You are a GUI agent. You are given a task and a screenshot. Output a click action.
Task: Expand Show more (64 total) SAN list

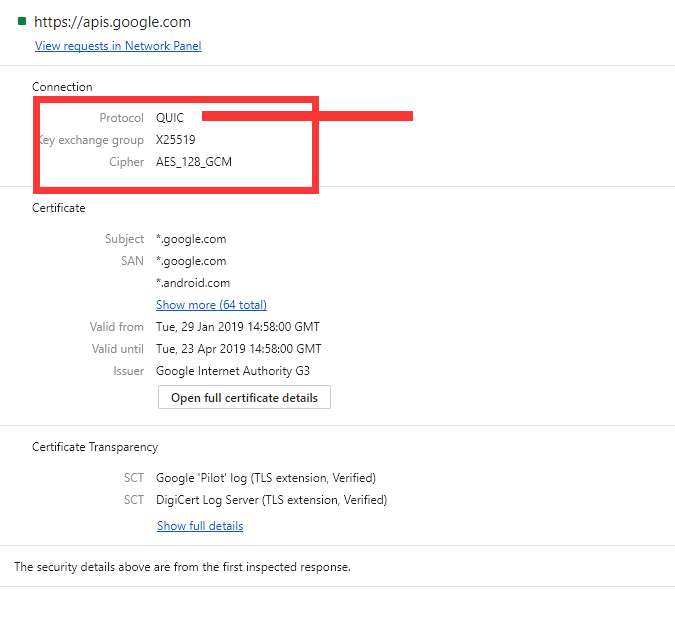click(x=211, y=305)
